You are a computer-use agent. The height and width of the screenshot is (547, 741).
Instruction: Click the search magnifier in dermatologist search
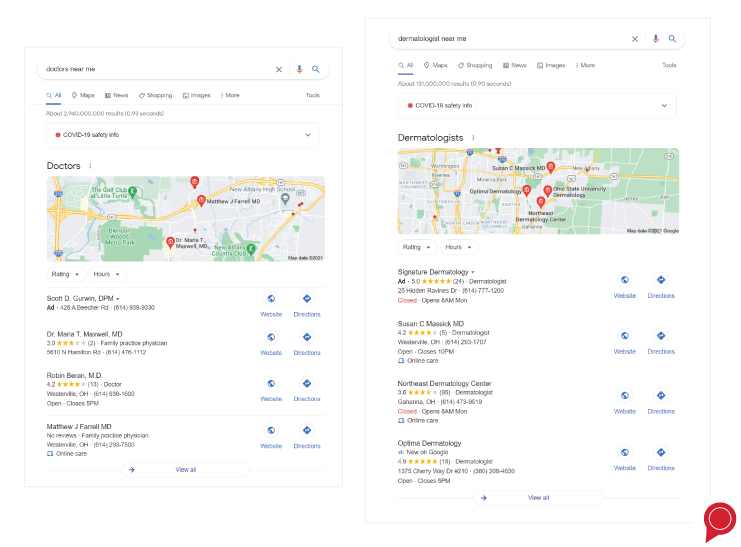coord(672,39)
